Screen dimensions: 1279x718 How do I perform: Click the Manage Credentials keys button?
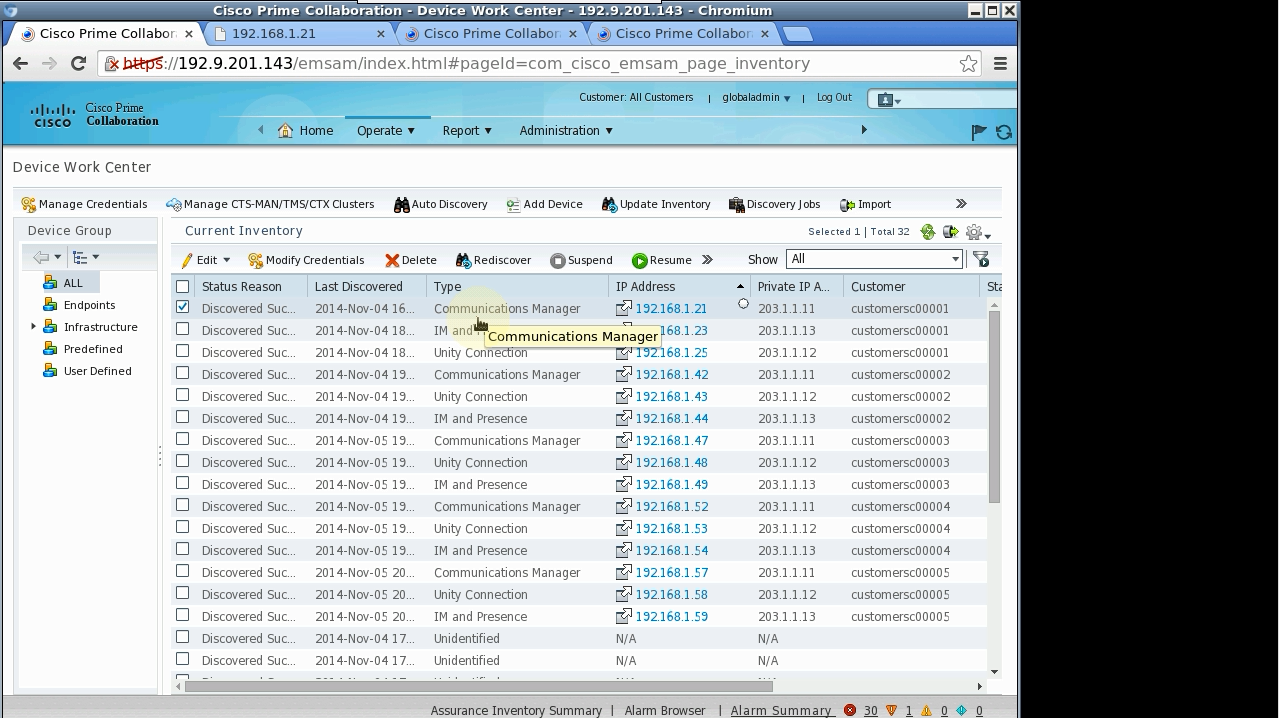tap(85, 204)
